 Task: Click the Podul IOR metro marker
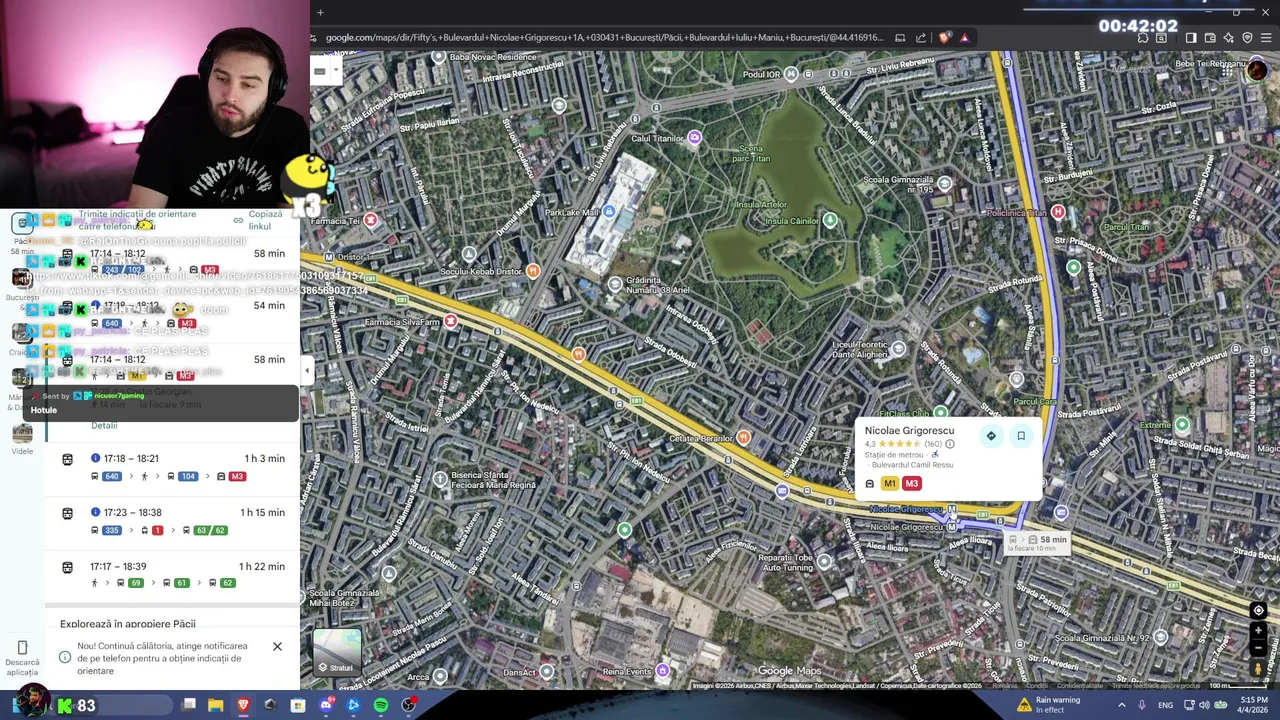[791, 74]
